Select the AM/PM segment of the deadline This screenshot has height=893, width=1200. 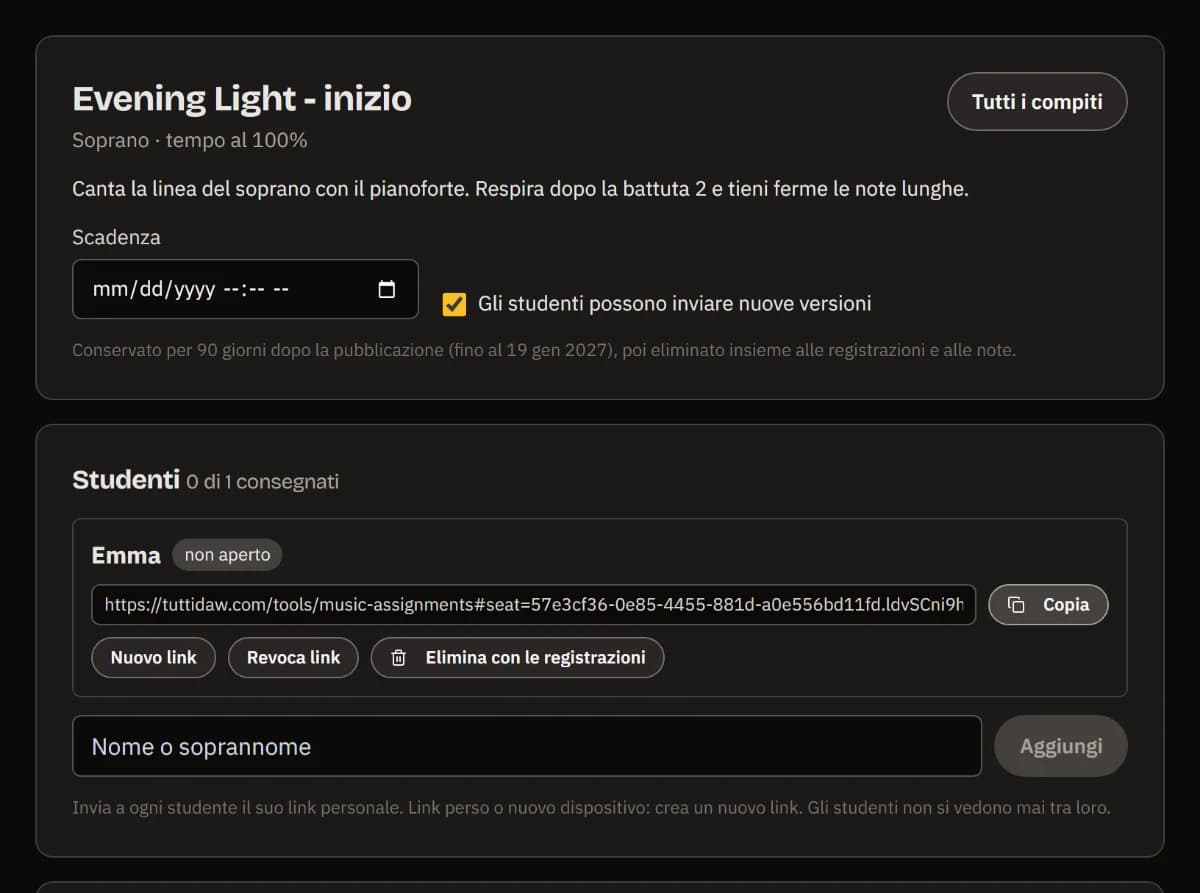(281, 290)
